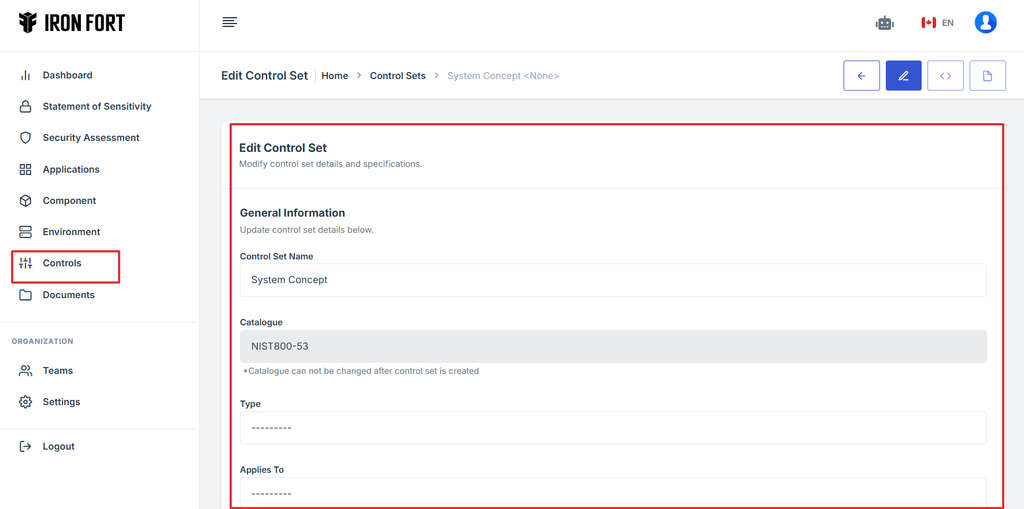Click the back arrow button

861,76
